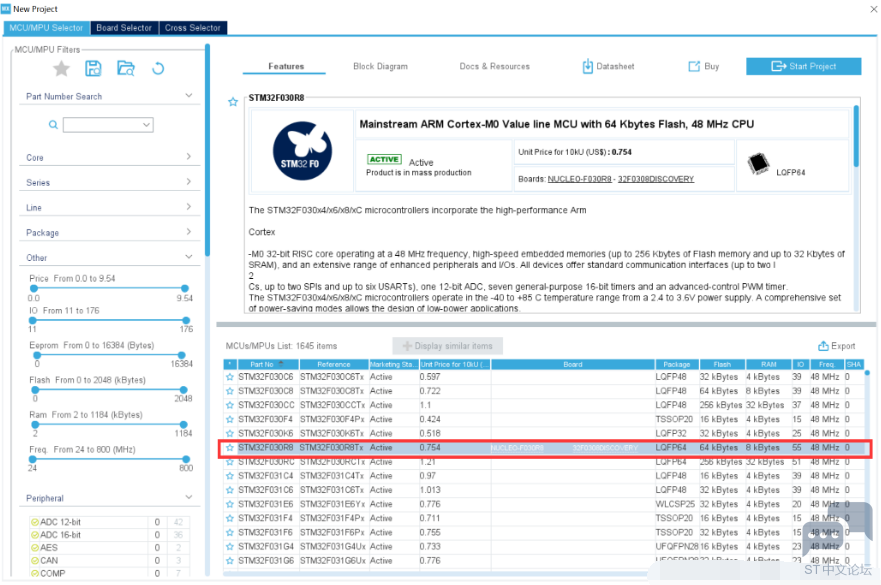Viewport: 881px width, 585px height.
Task: Click the Start Project button
Action: click(x=803, y=66)
